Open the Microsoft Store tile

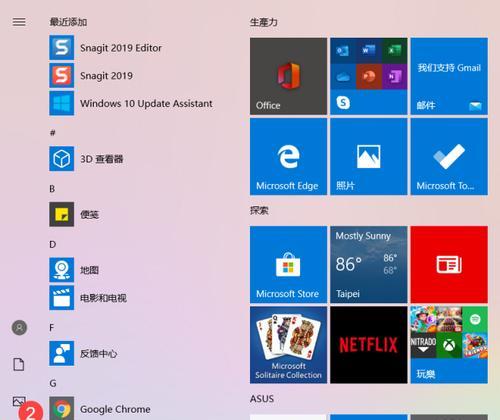point(288,265)
